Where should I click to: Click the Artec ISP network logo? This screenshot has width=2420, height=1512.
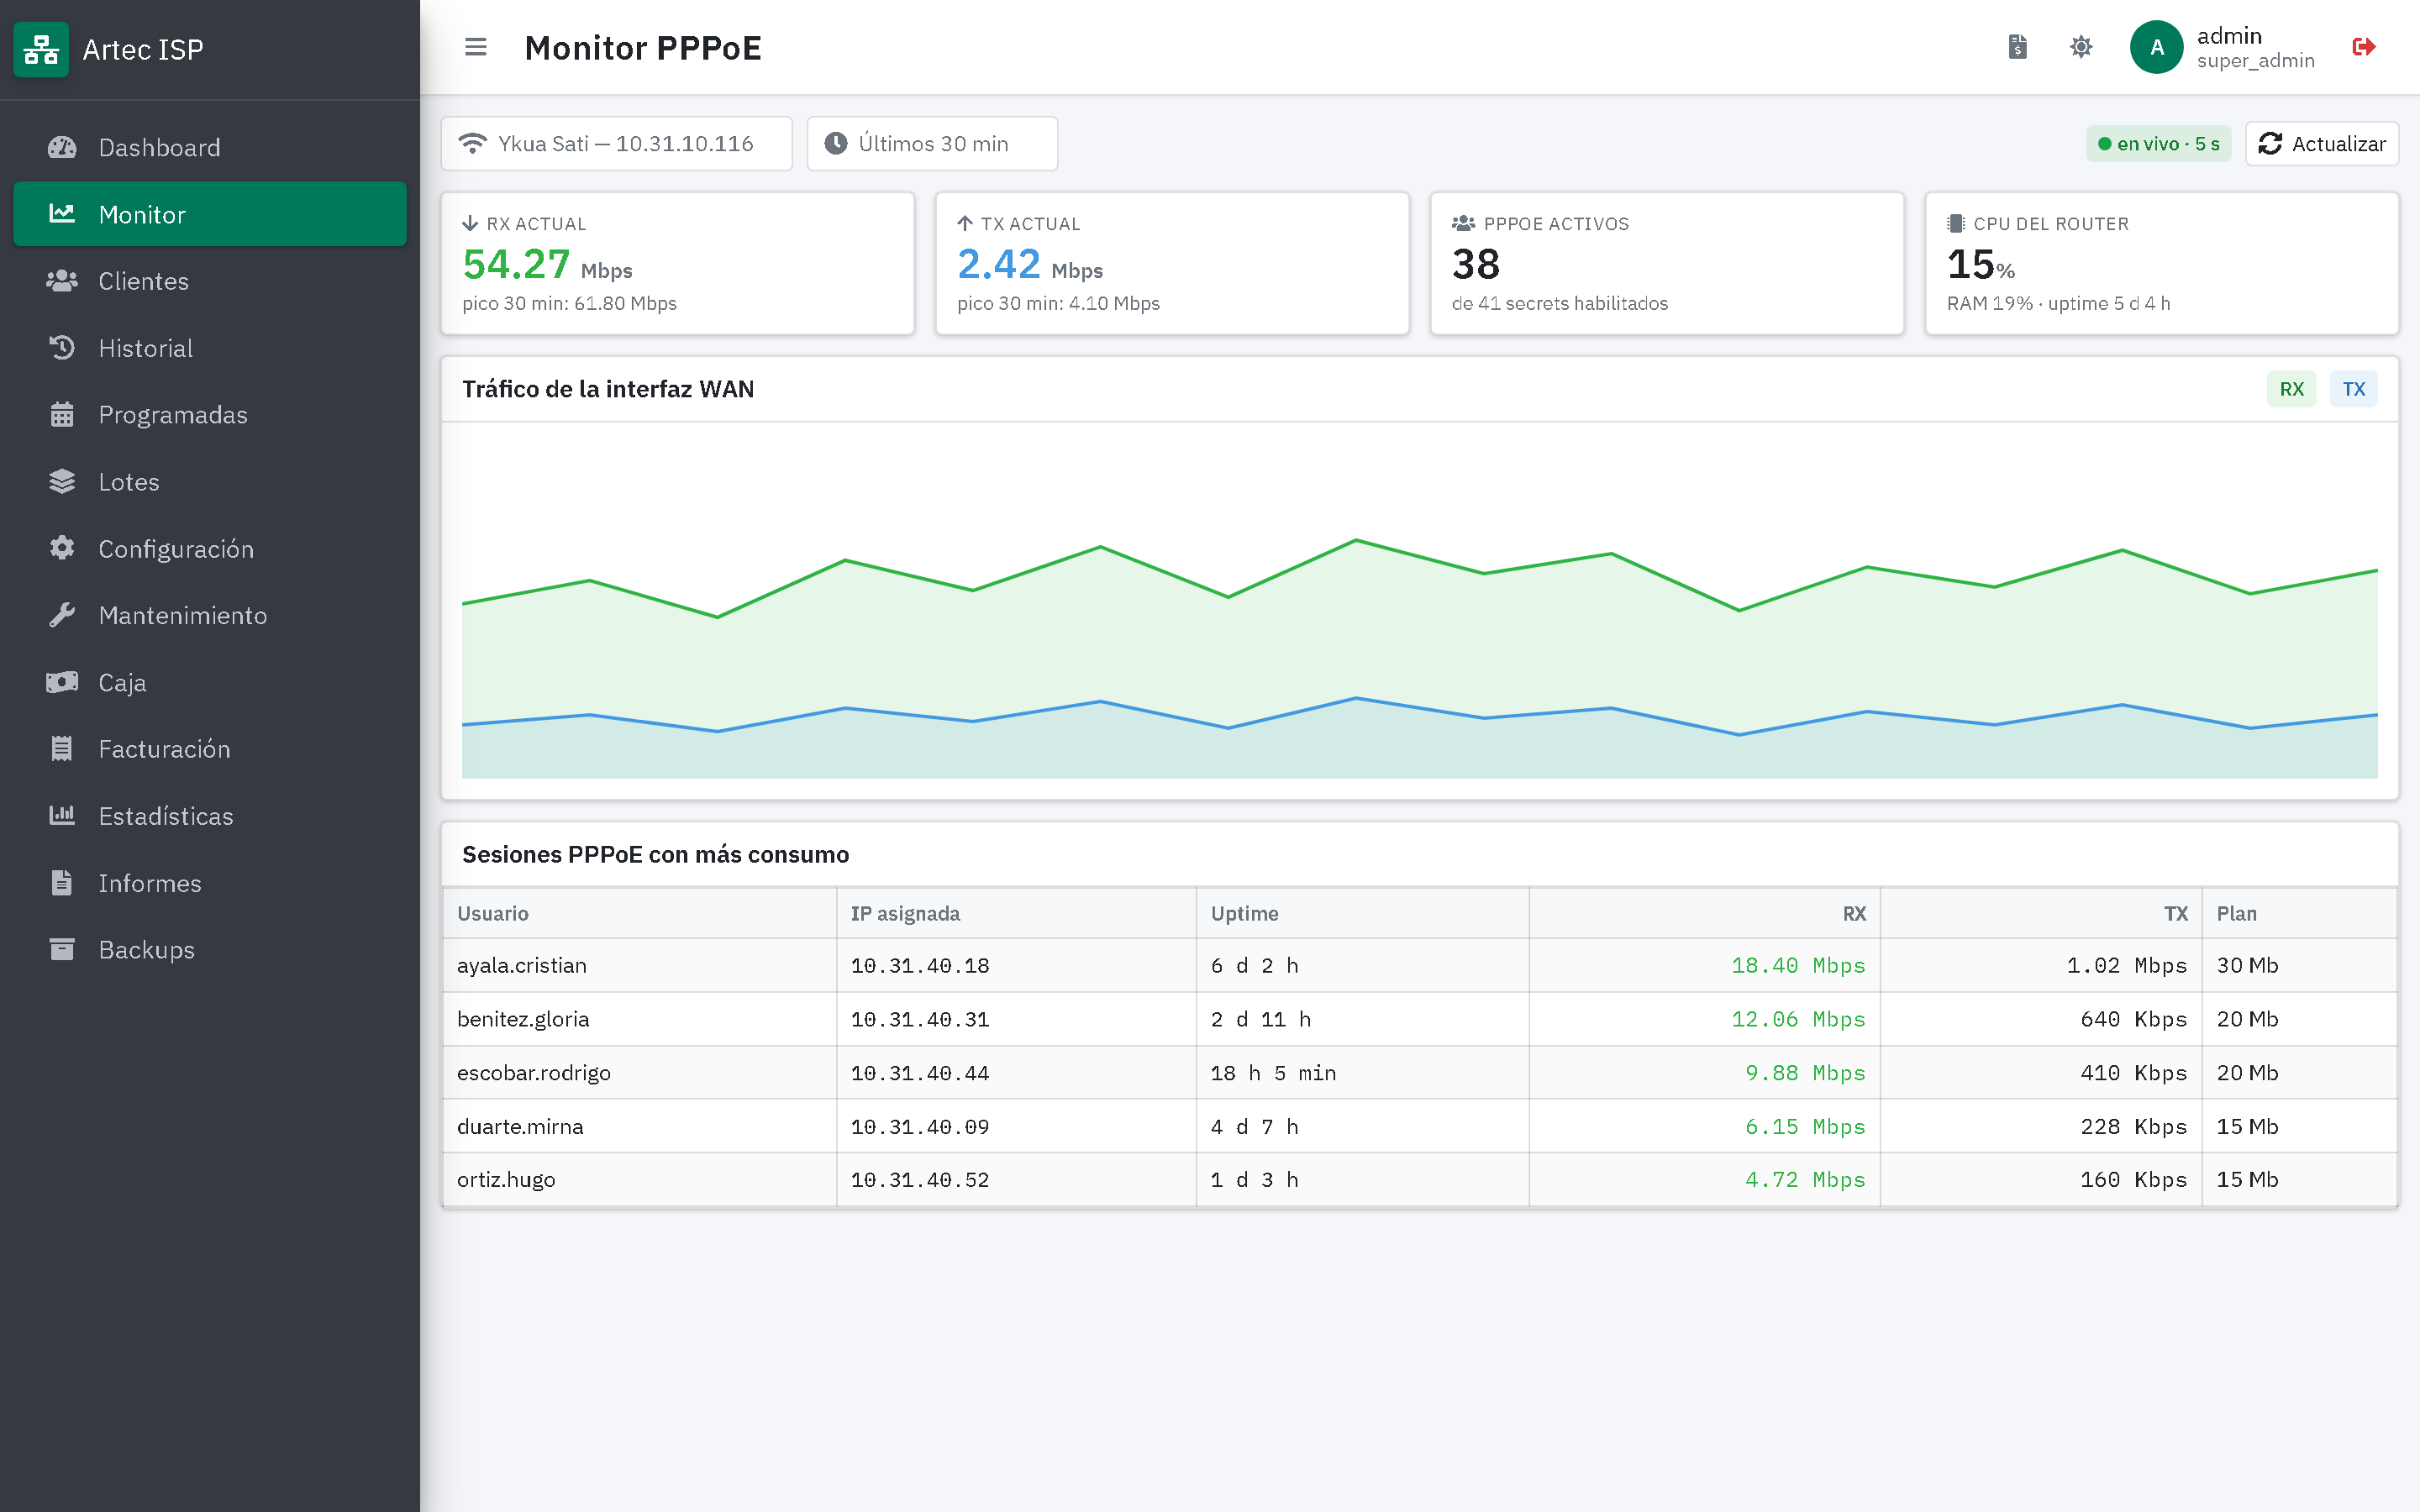click(41, 49)
